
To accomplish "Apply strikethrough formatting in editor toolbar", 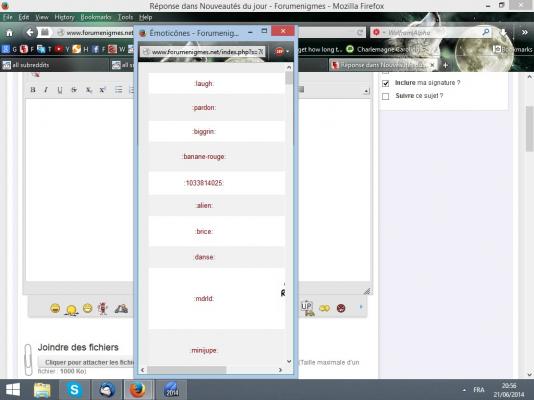I will tap(74, 90).
